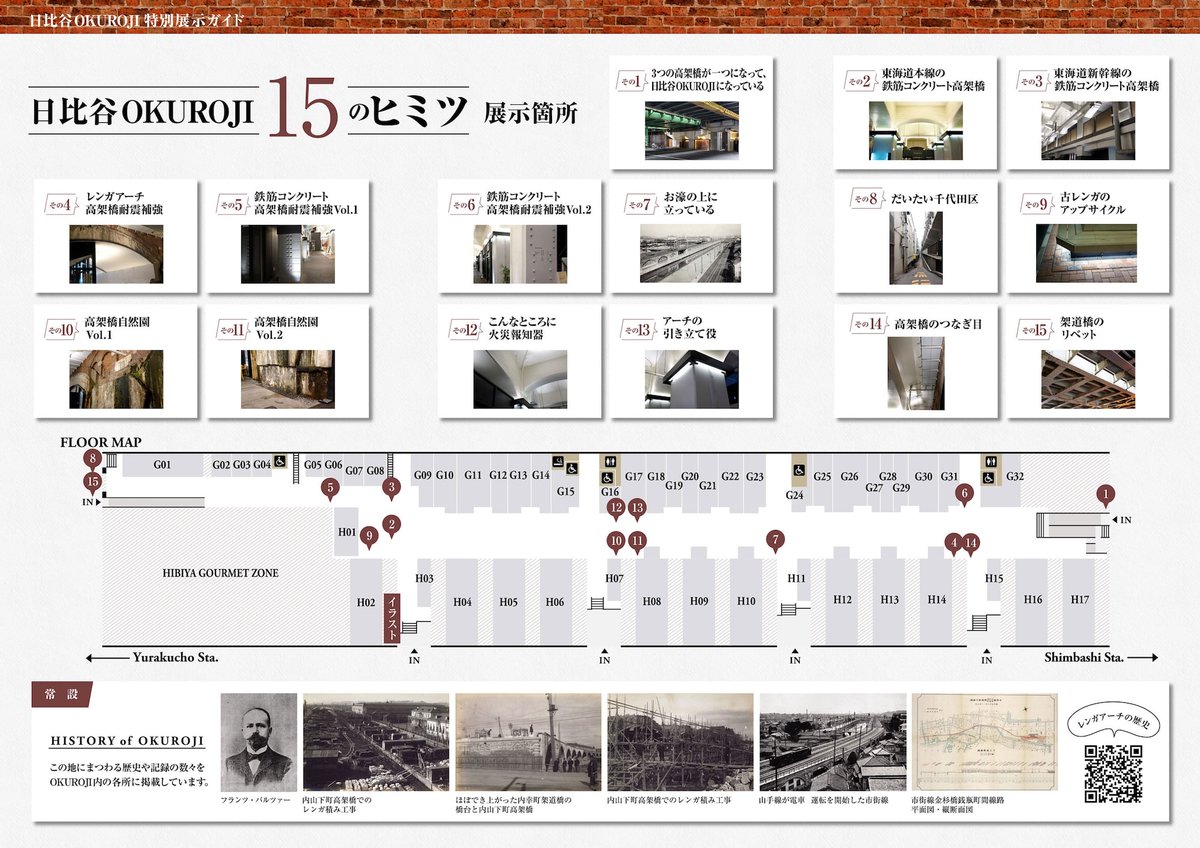1200x848 pixels.
Task: Click the フランツ・バルツァー portrait photo
Action: pyautogui.click(x=259, y=743)
